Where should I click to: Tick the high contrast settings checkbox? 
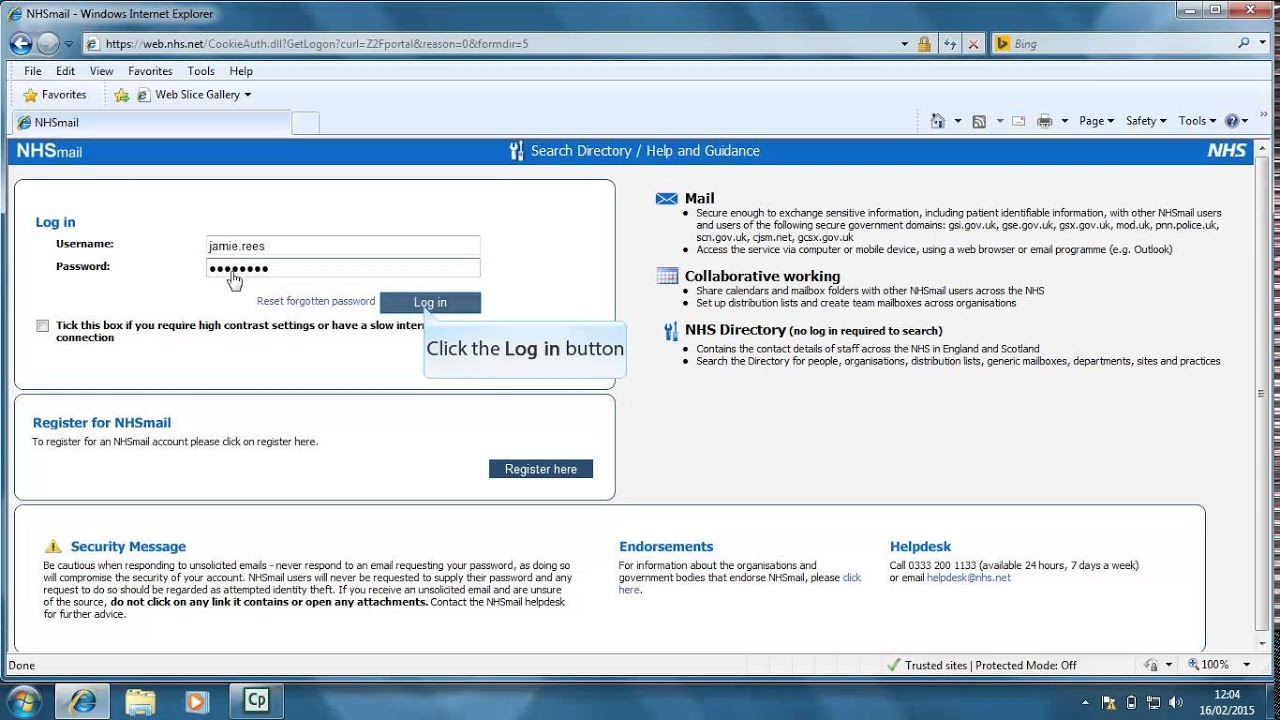42,326
